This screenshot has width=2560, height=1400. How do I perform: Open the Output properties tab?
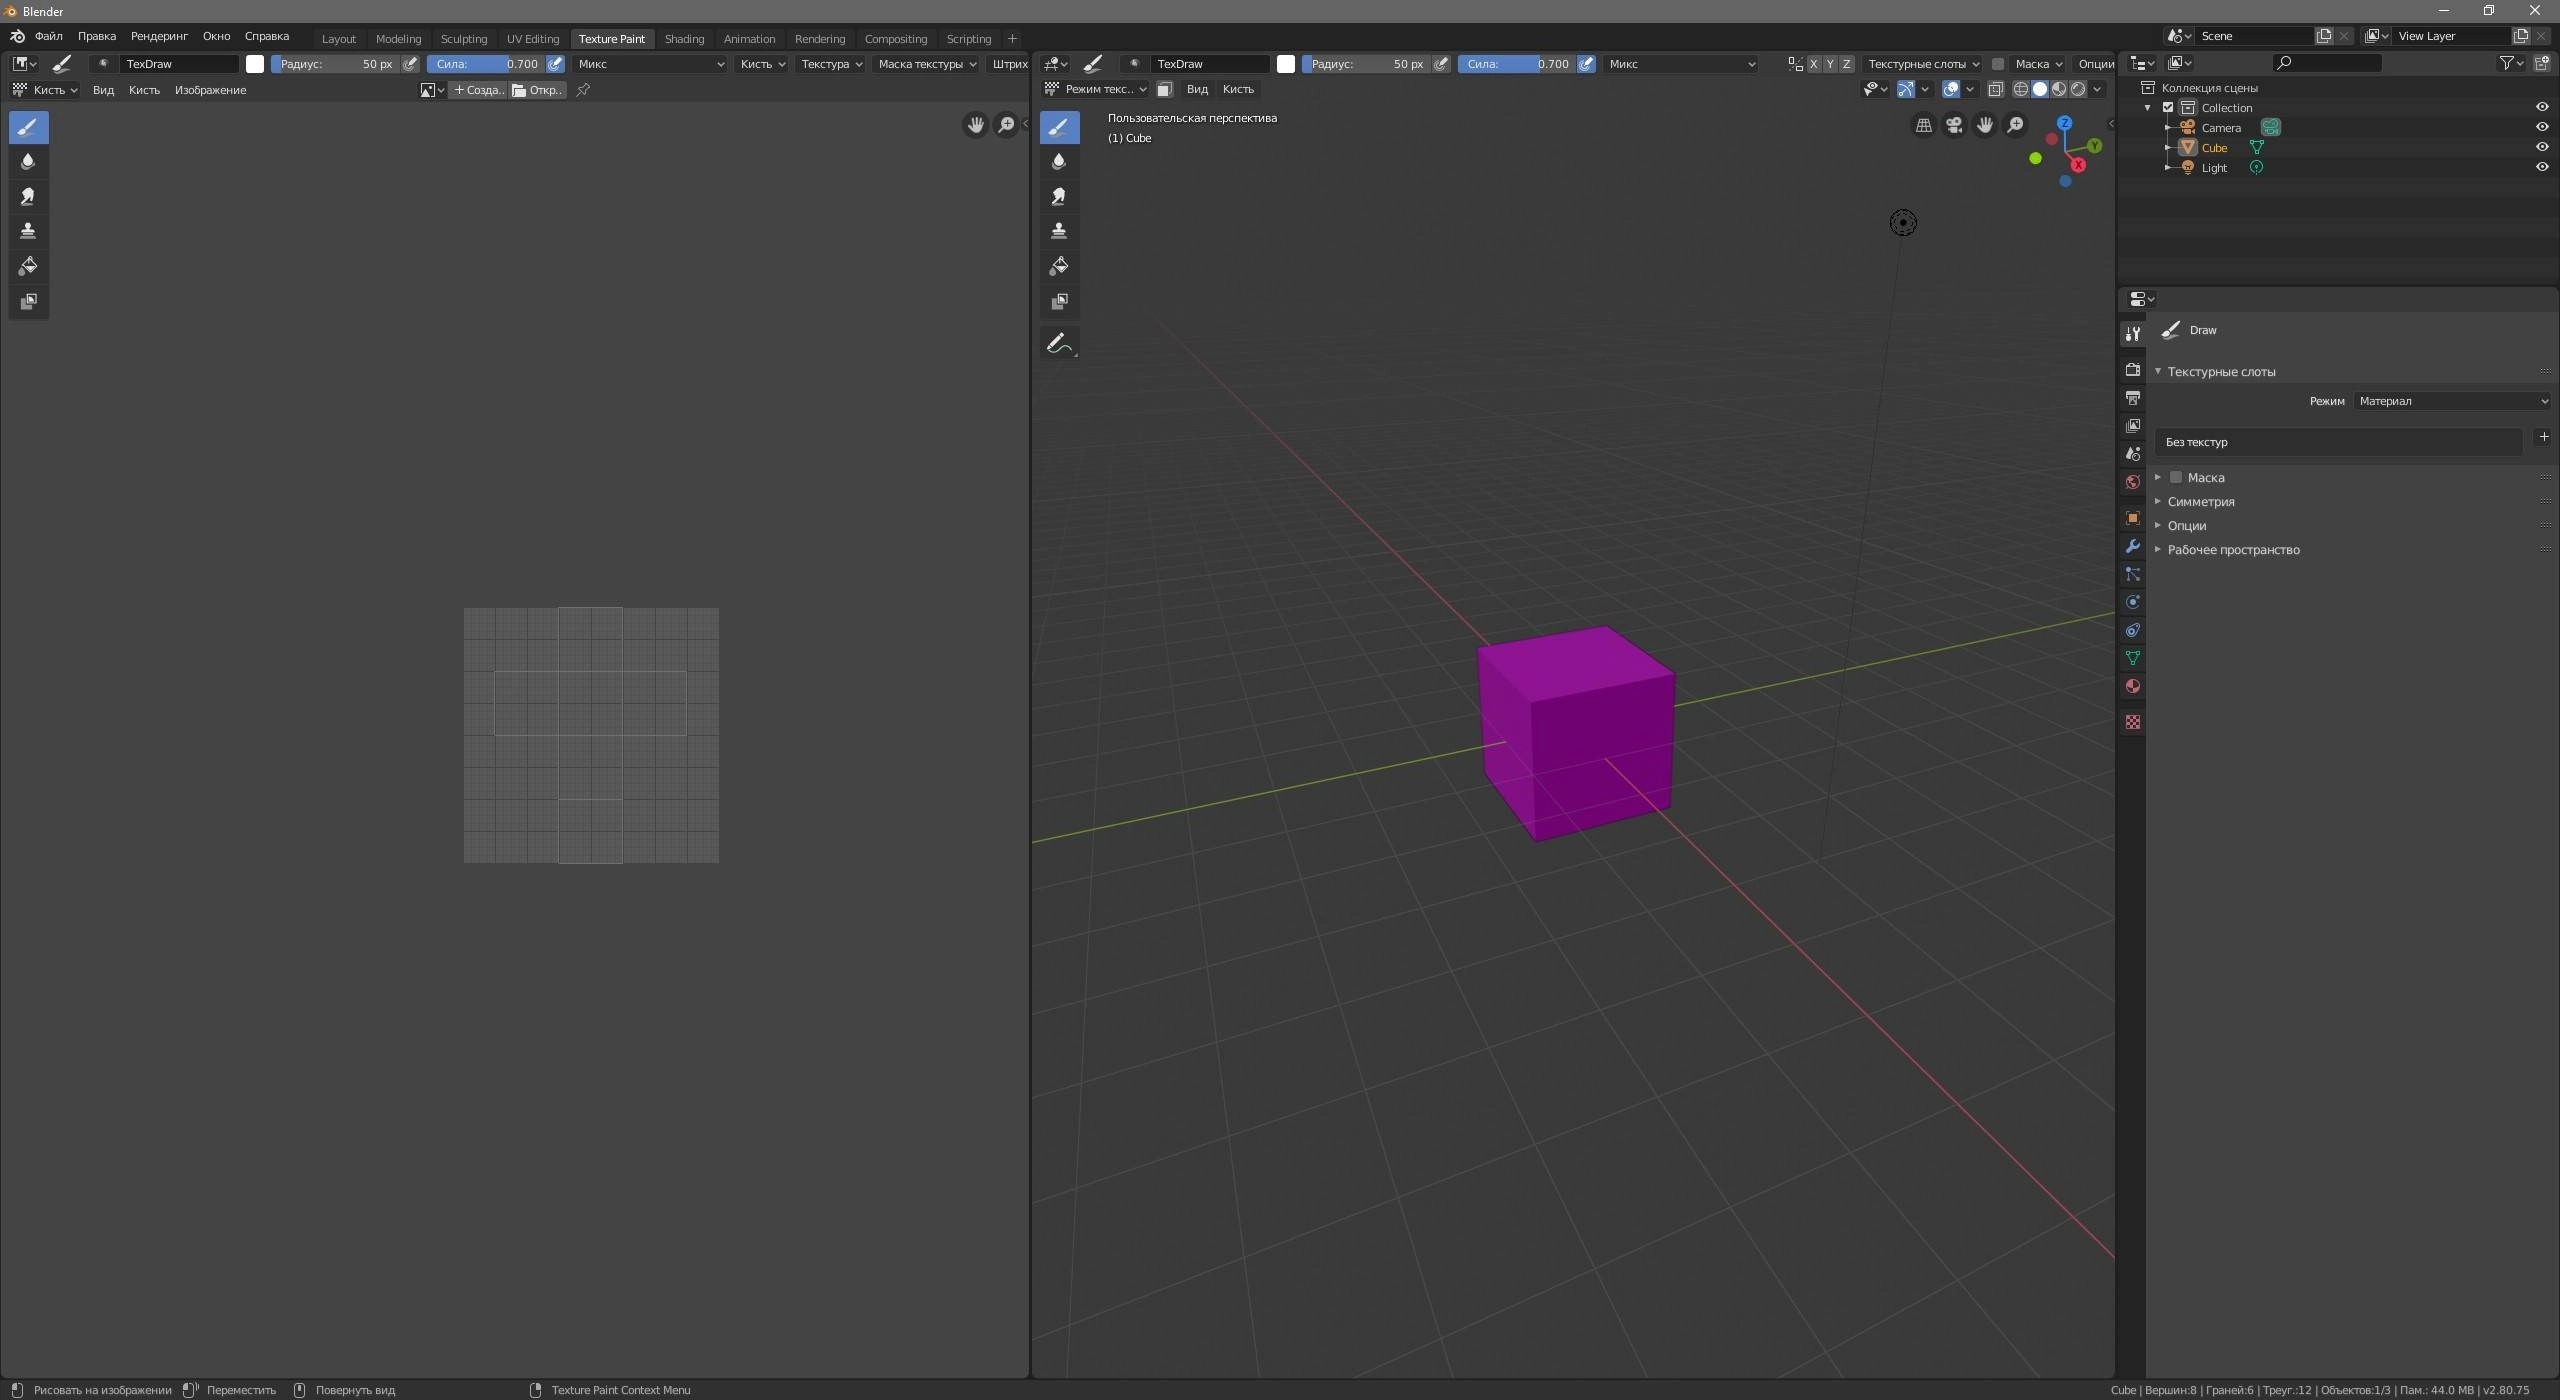pyautogui.click(x=2132, y=398)
